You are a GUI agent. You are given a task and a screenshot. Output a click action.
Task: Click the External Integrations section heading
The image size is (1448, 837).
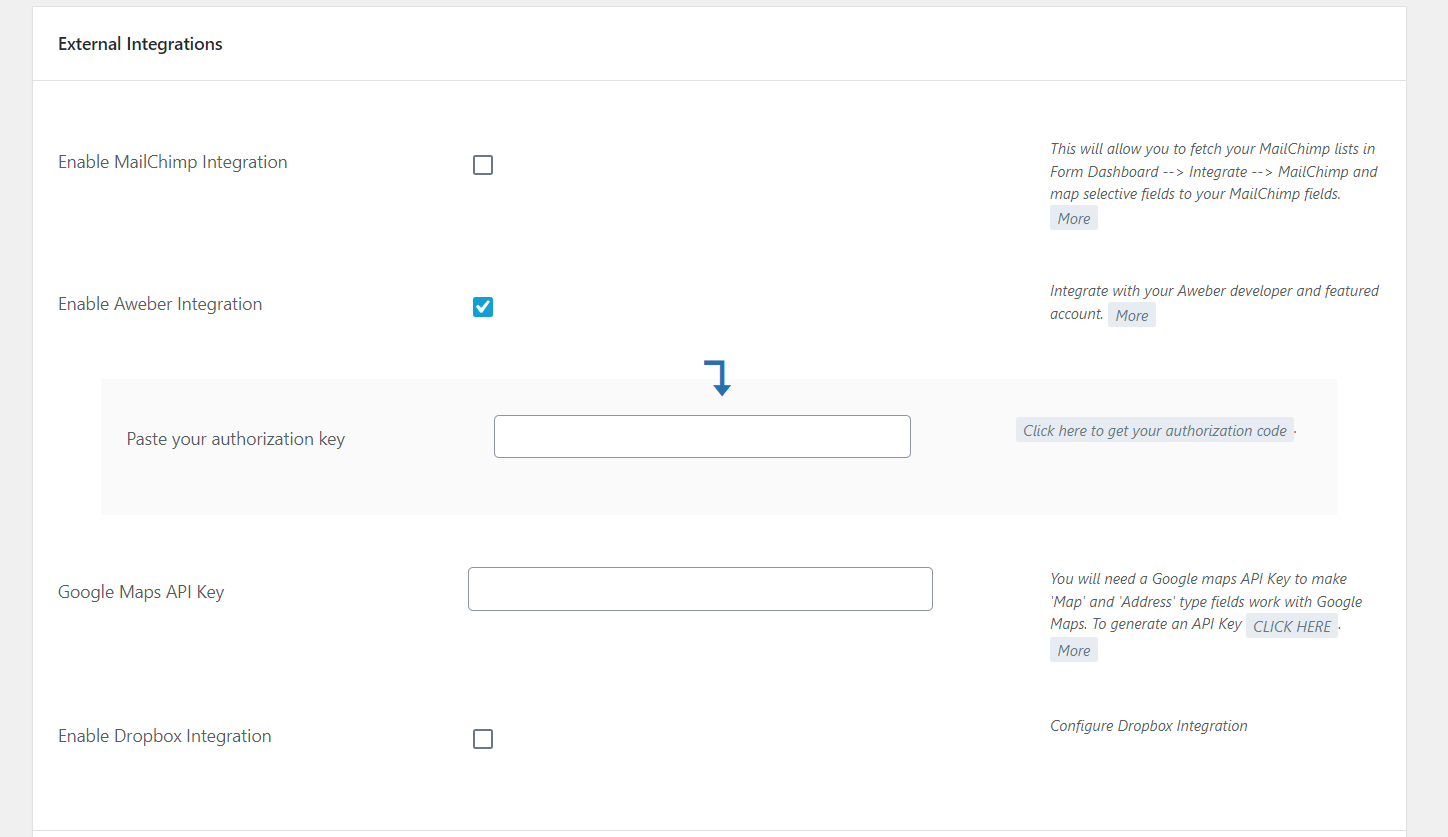click(x=140, y=44)
